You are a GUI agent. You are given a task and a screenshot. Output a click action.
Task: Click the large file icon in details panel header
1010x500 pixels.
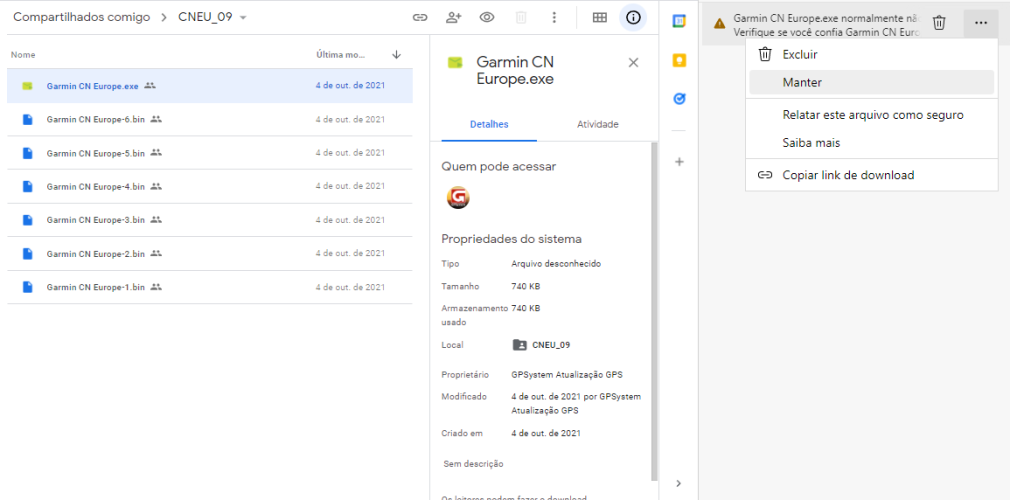[455, 62]
